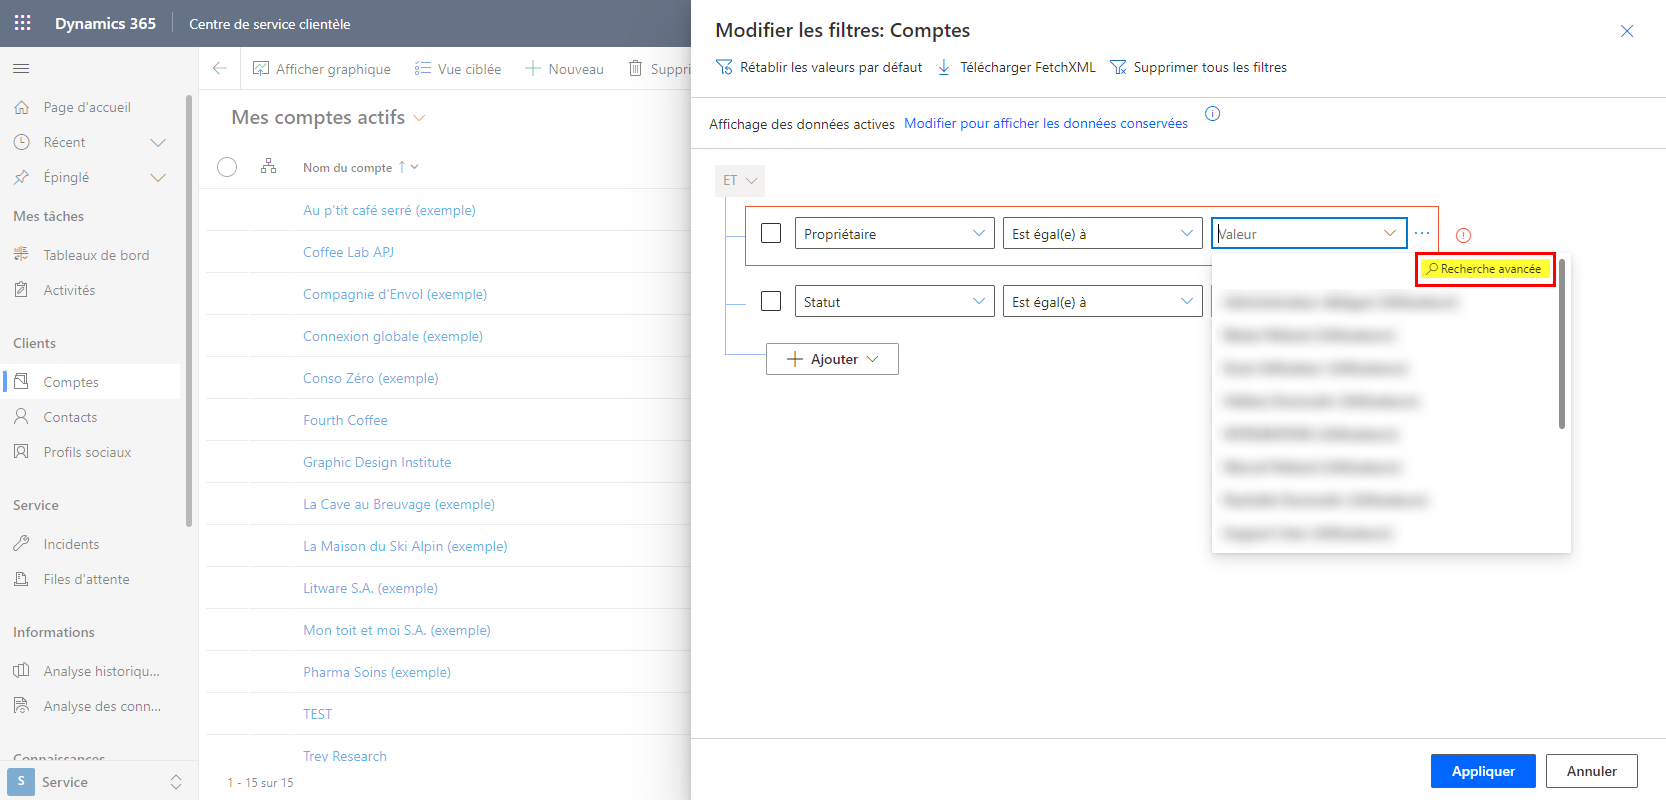Click the hierarchy icon in grid header
Image resolution: width=1666 pixels, height=800 pixels.
(x=268, y=167)
